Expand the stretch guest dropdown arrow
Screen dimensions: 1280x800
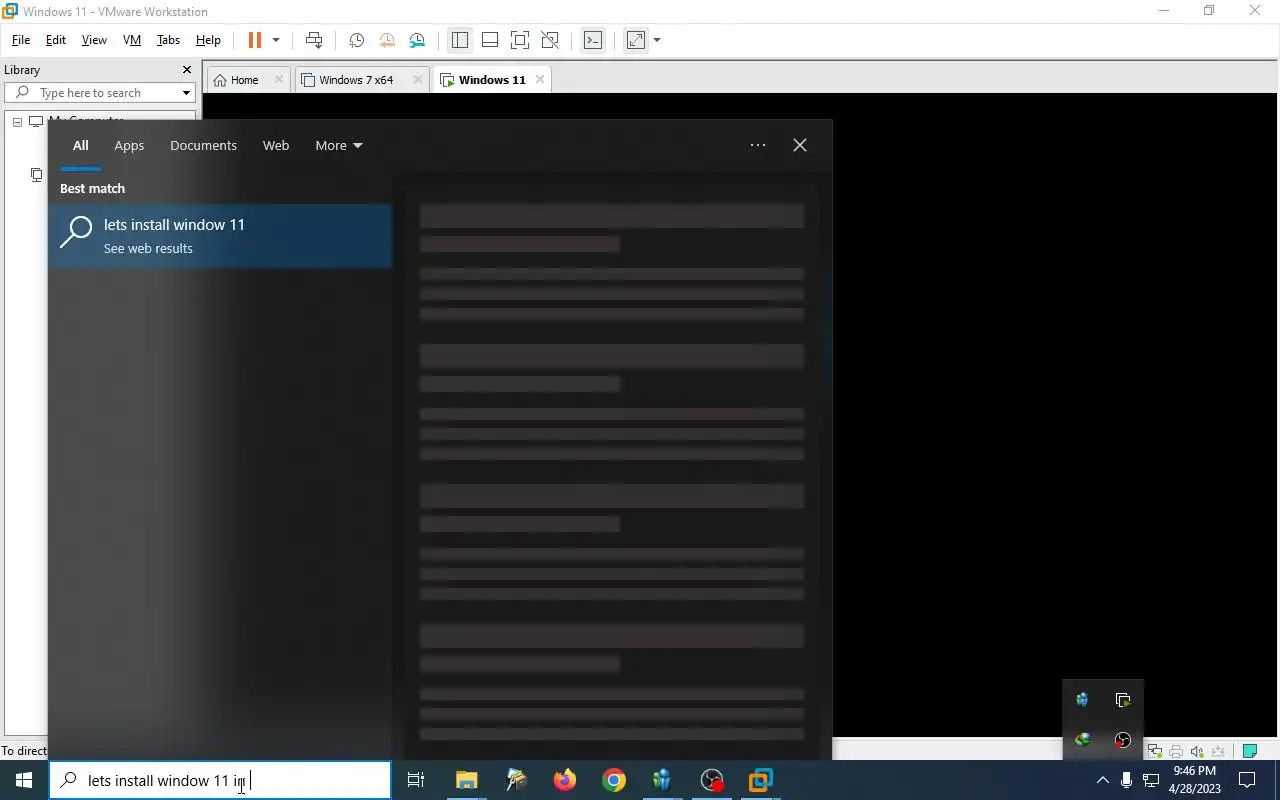657,40
